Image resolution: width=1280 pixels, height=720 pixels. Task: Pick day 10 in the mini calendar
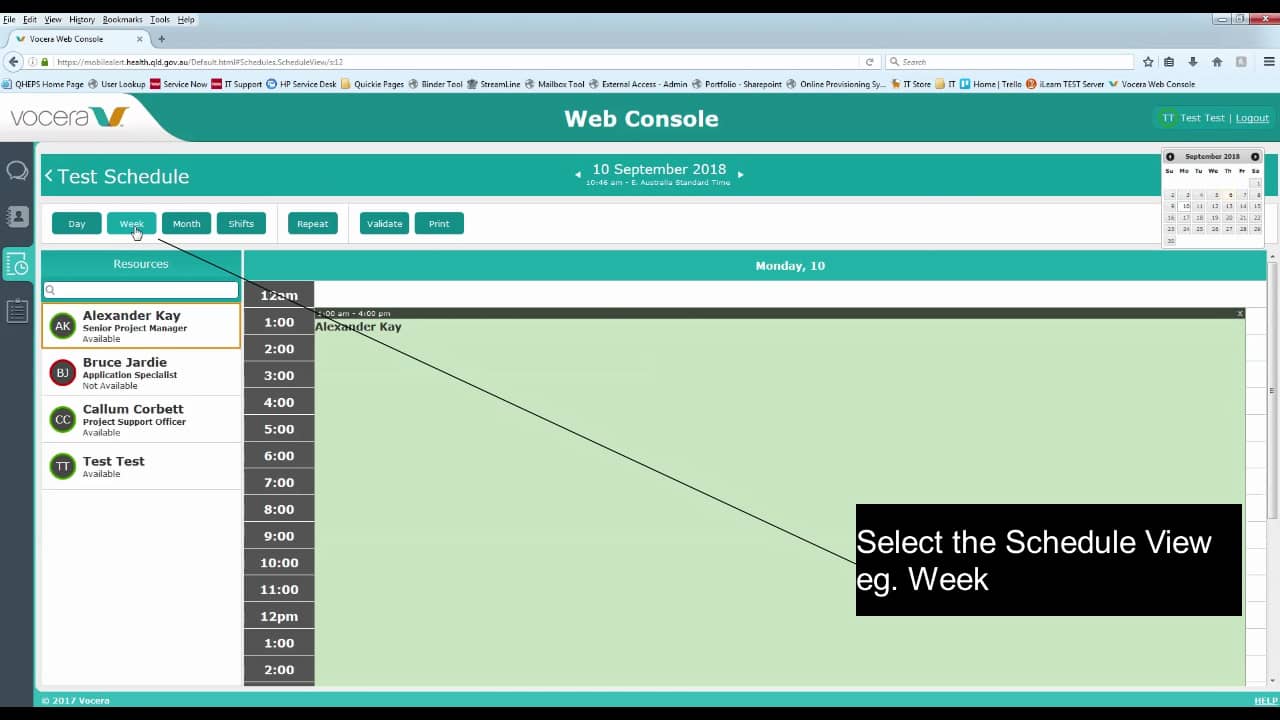tap(1185, 206)
